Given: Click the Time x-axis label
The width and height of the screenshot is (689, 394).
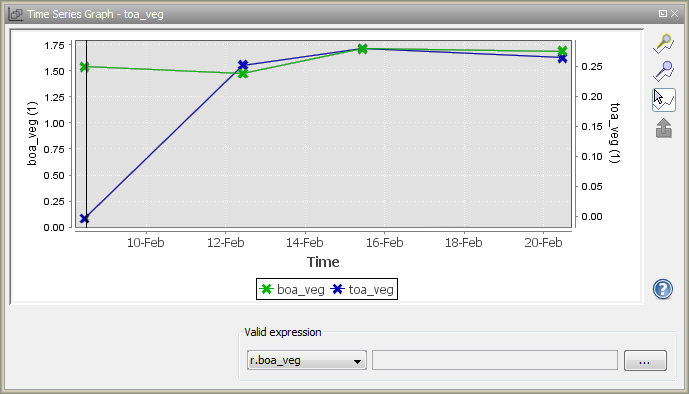Looking at the screenshot, I should [x=323, y=262].
